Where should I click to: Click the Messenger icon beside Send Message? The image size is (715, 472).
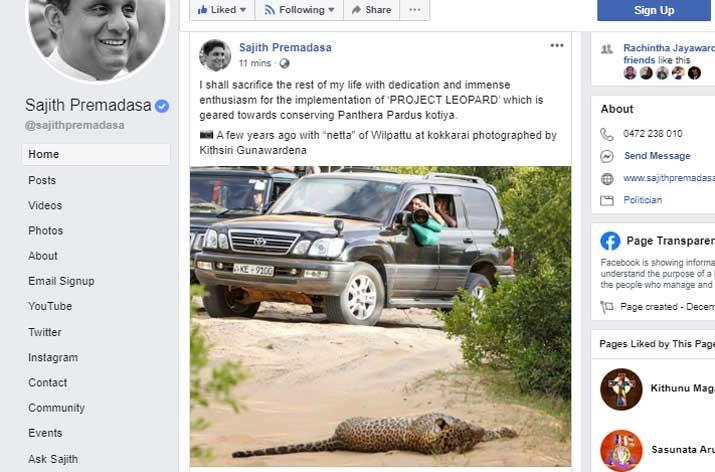pos(607,156)
